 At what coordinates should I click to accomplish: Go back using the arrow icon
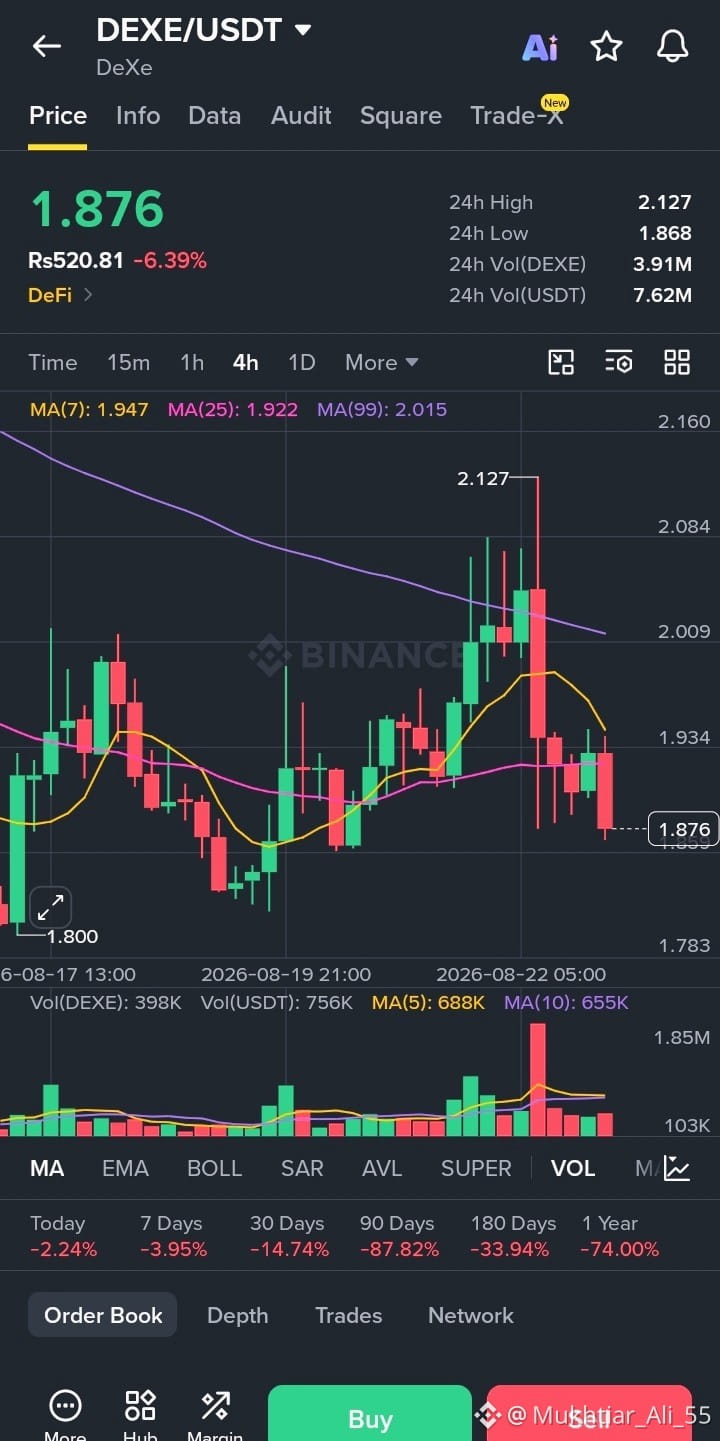pos(46,46)
